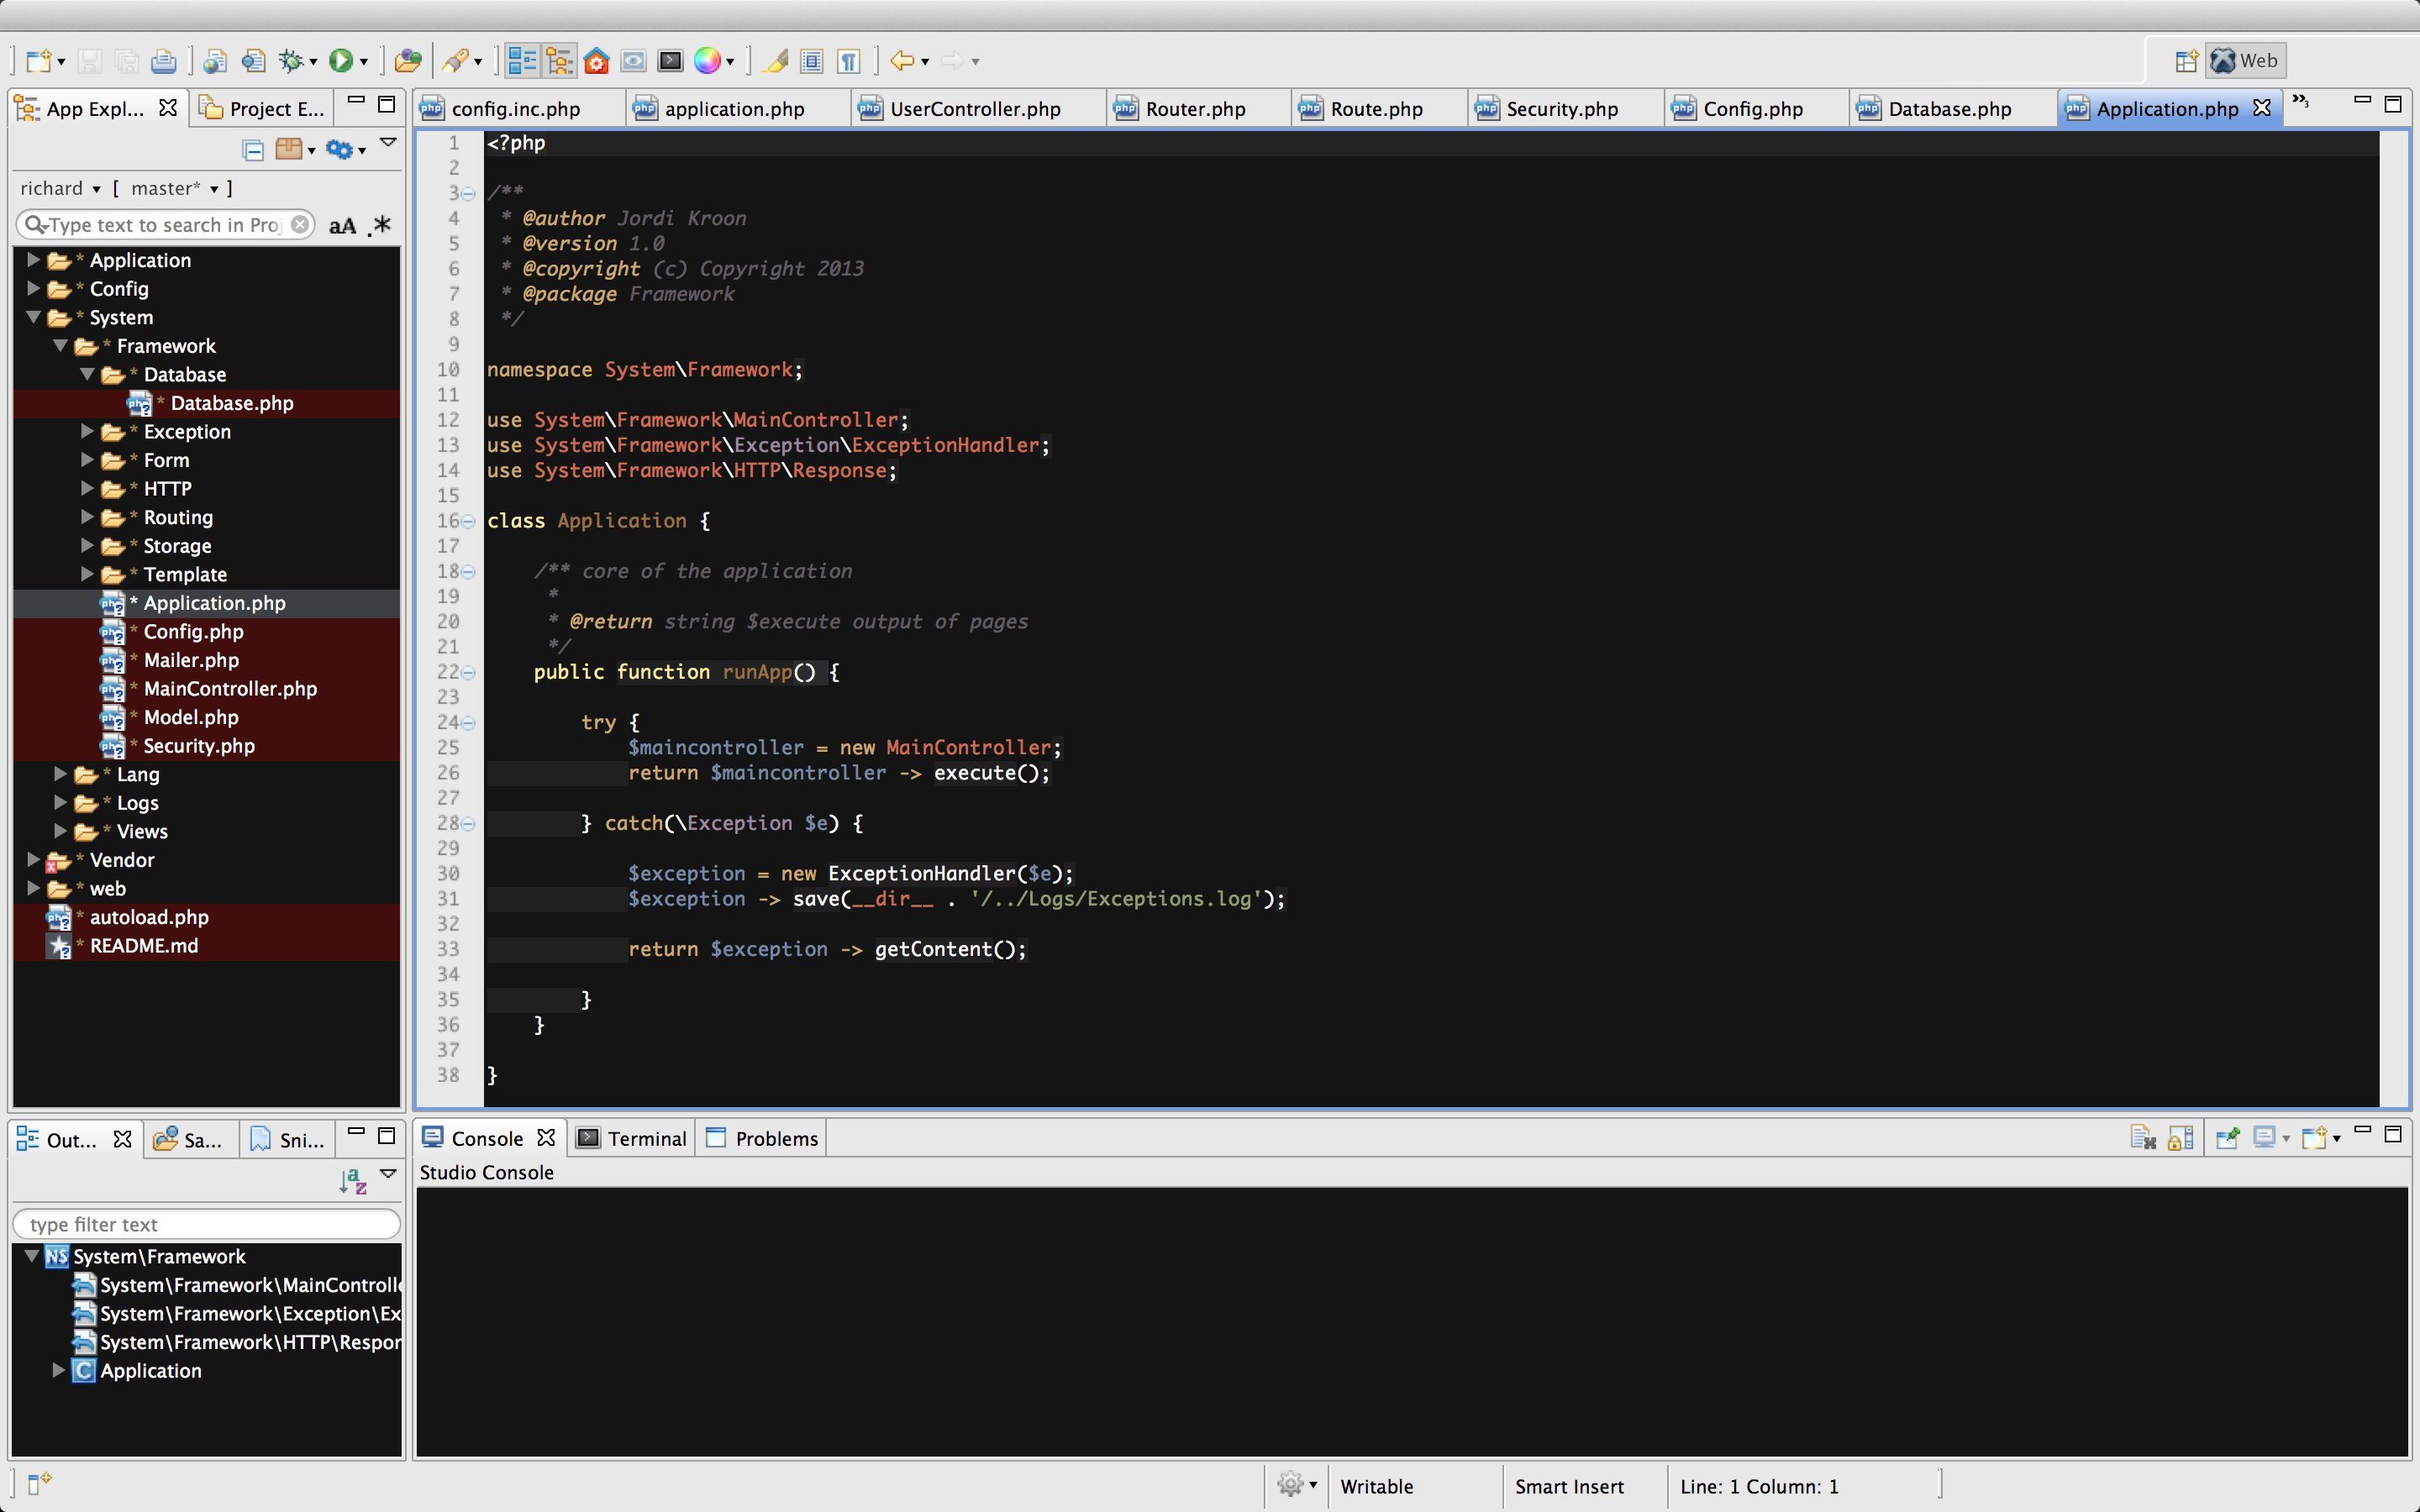Image resolution: width=2420 pixels, height=1512 pixels.
Task: Click the Open Perspective icon
Action: (2186, 61)
